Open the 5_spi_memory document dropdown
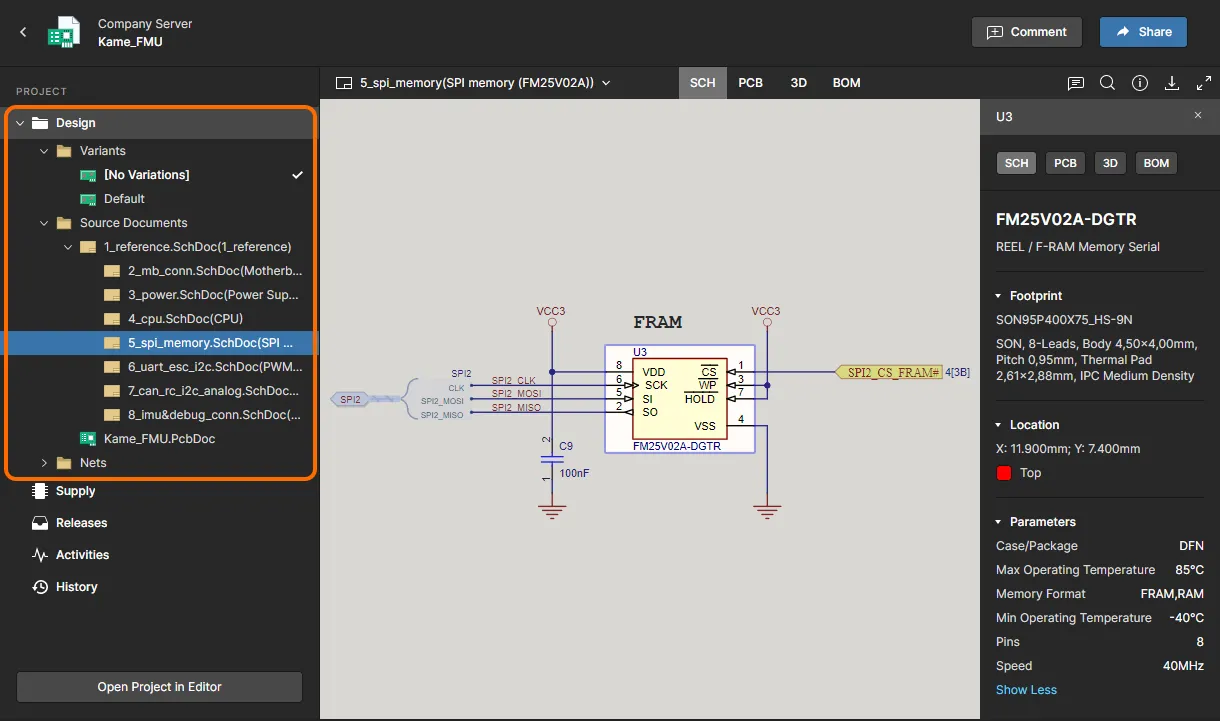Image resolution: width=1220 pixels, height=721 pixels. coord(606,83)
